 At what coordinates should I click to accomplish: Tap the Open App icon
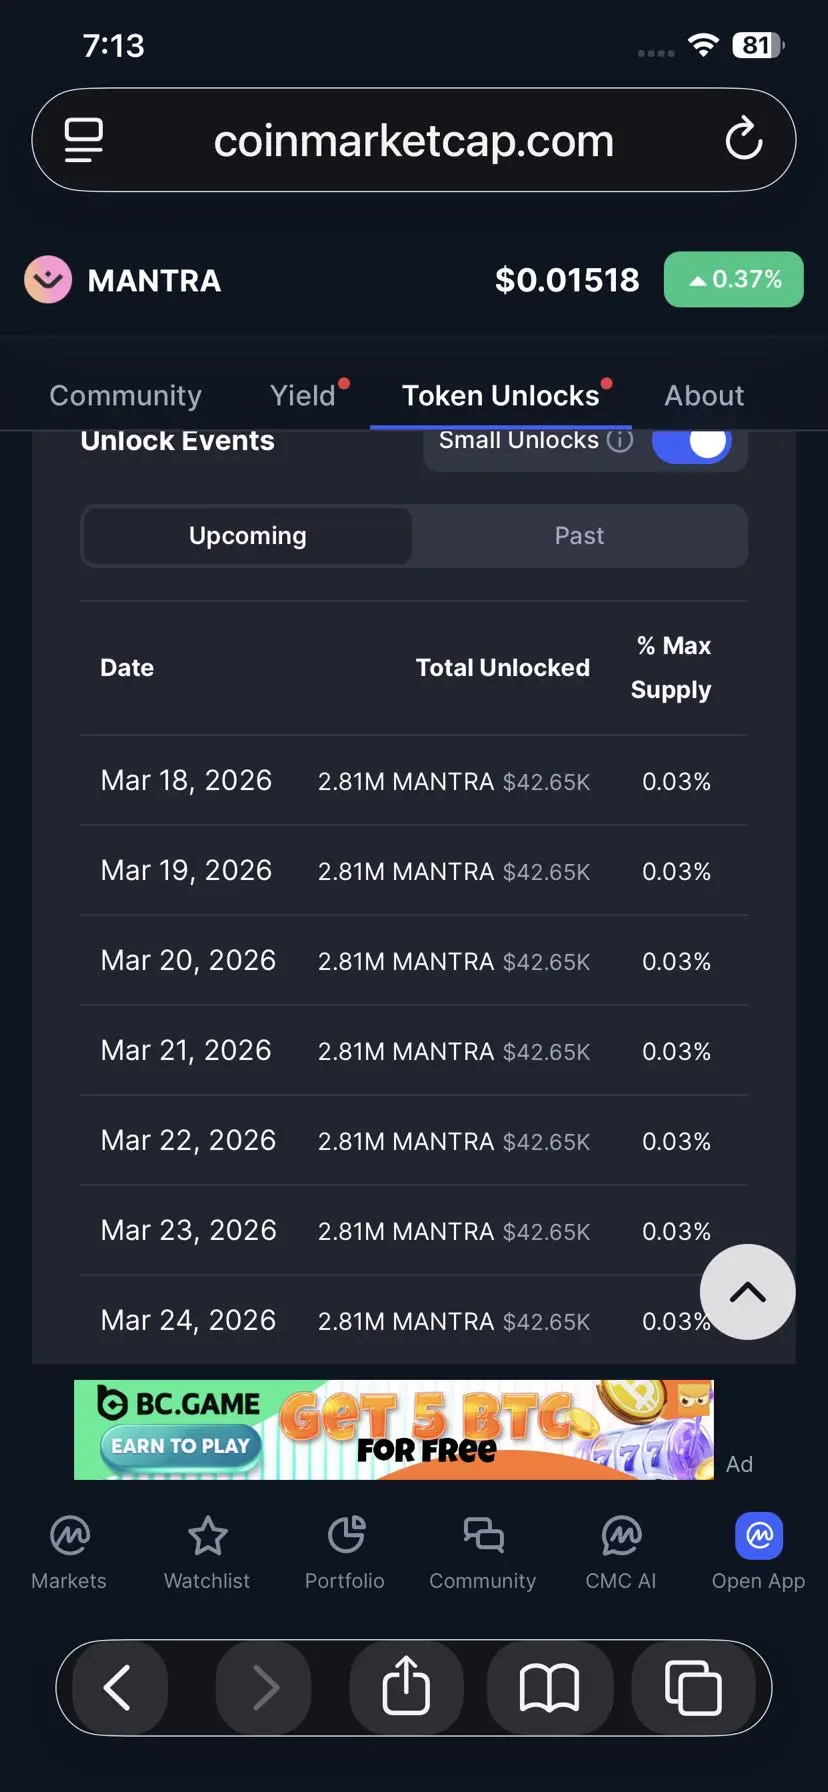(x=759, y=1536)
